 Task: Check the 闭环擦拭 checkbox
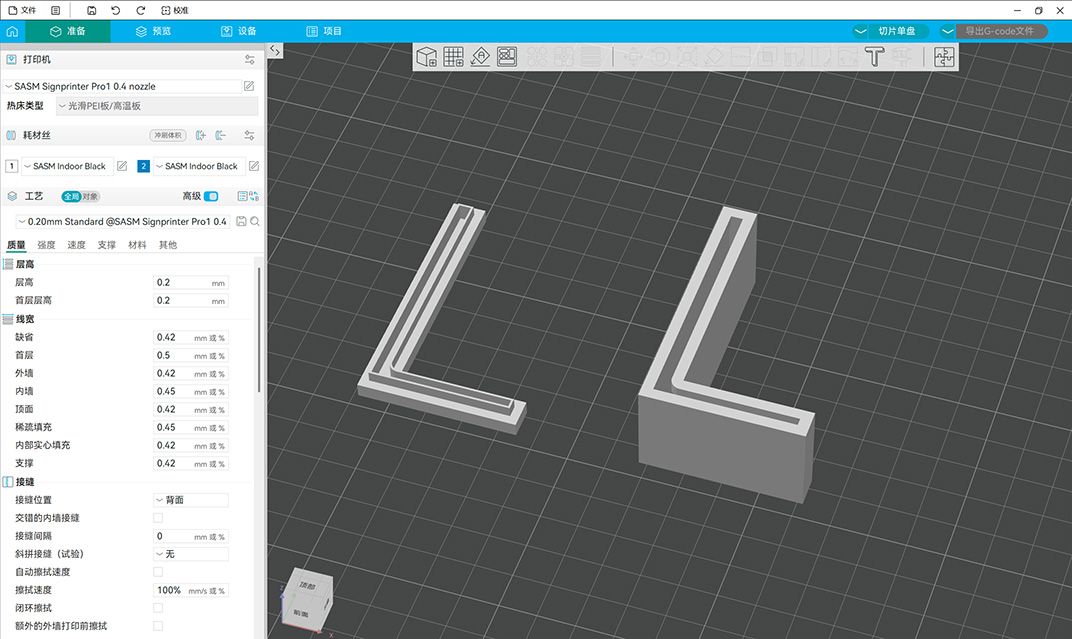point(158,608)
